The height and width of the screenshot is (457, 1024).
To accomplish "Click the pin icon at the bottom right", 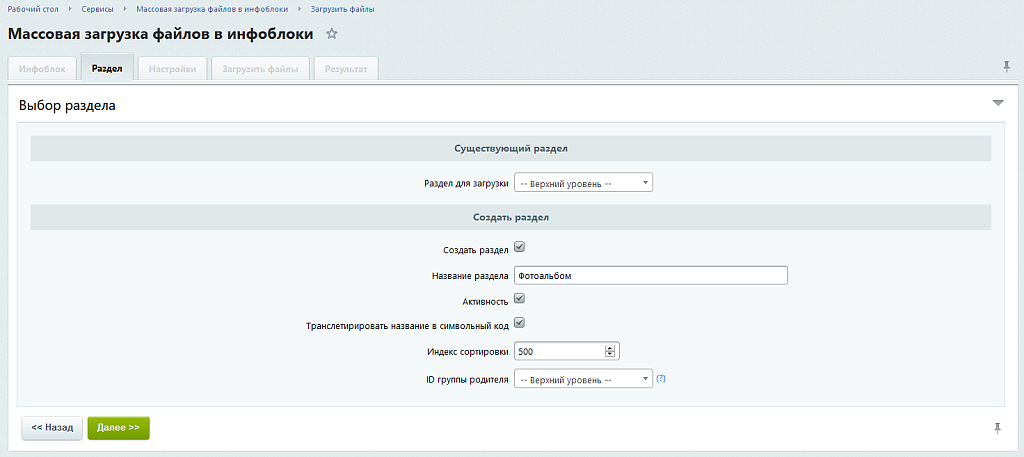I will point(997,428).
